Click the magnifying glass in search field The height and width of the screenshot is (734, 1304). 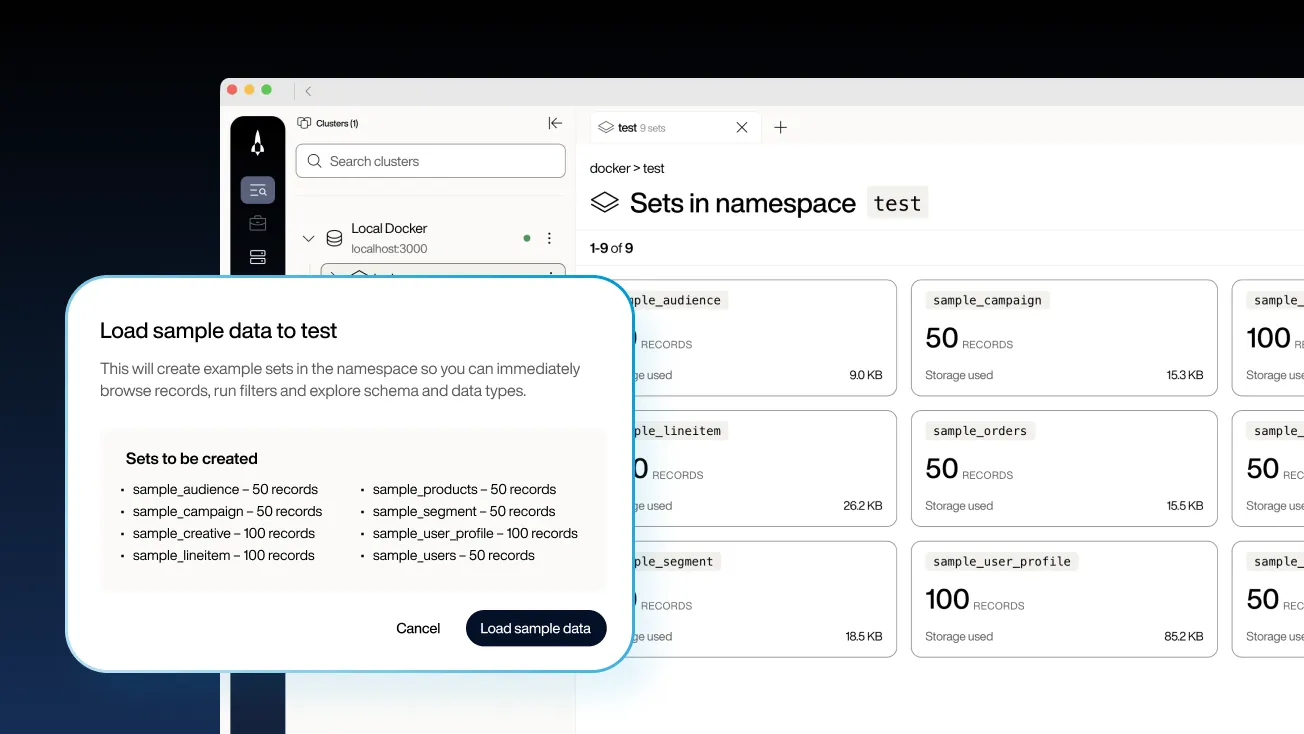pos(315,161)
